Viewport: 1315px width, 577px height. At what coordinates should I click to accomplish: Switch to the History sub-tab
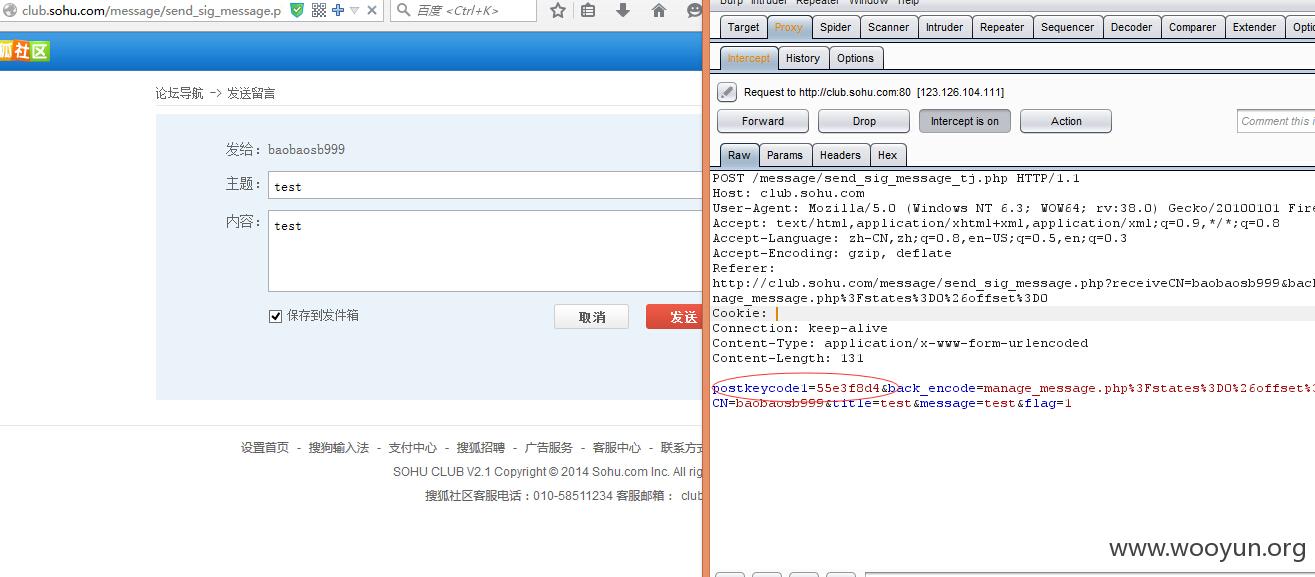click(x=803, y=58)
